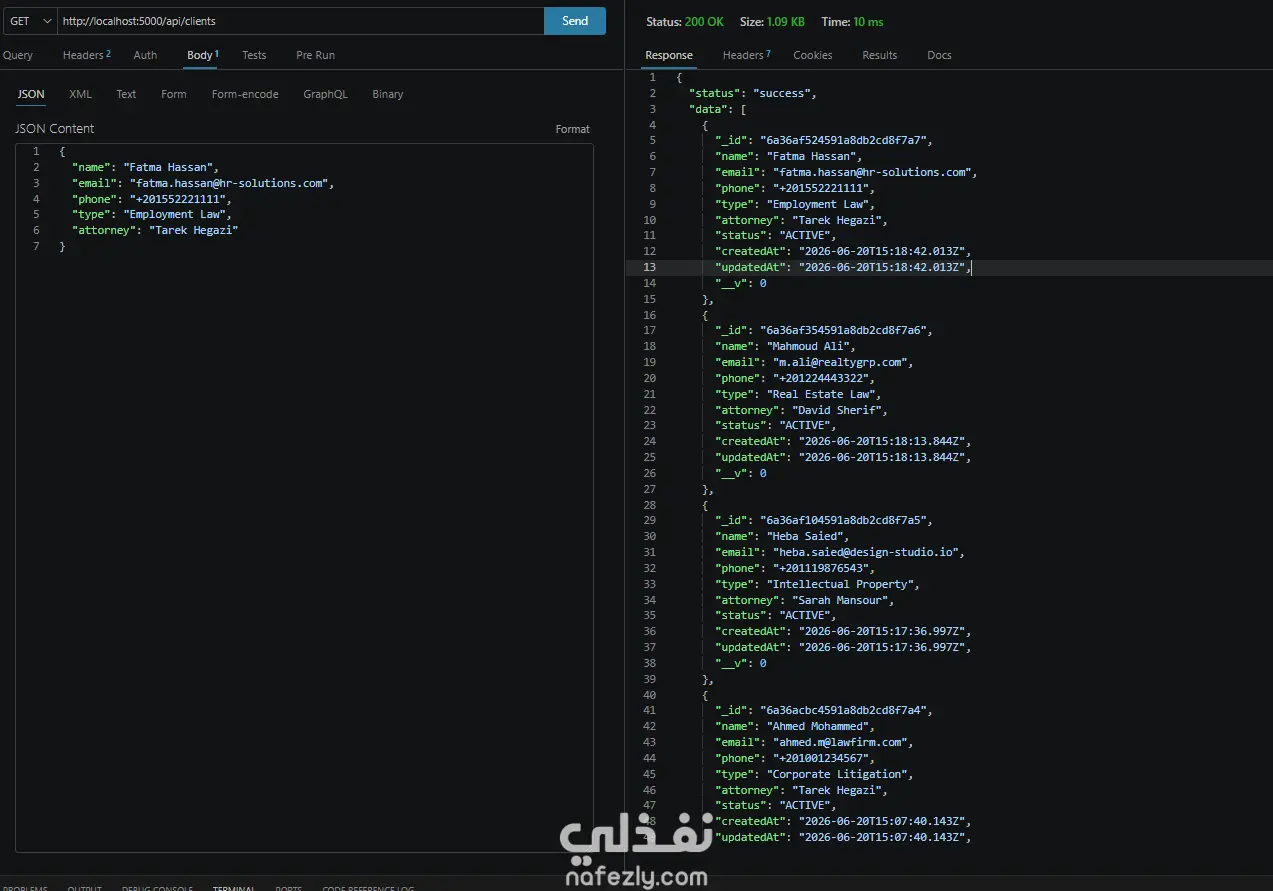The height and width of the screenshot is (891, 1273).
Task: Open the response Headers 7 tab
Action: (x=747, y=55)
